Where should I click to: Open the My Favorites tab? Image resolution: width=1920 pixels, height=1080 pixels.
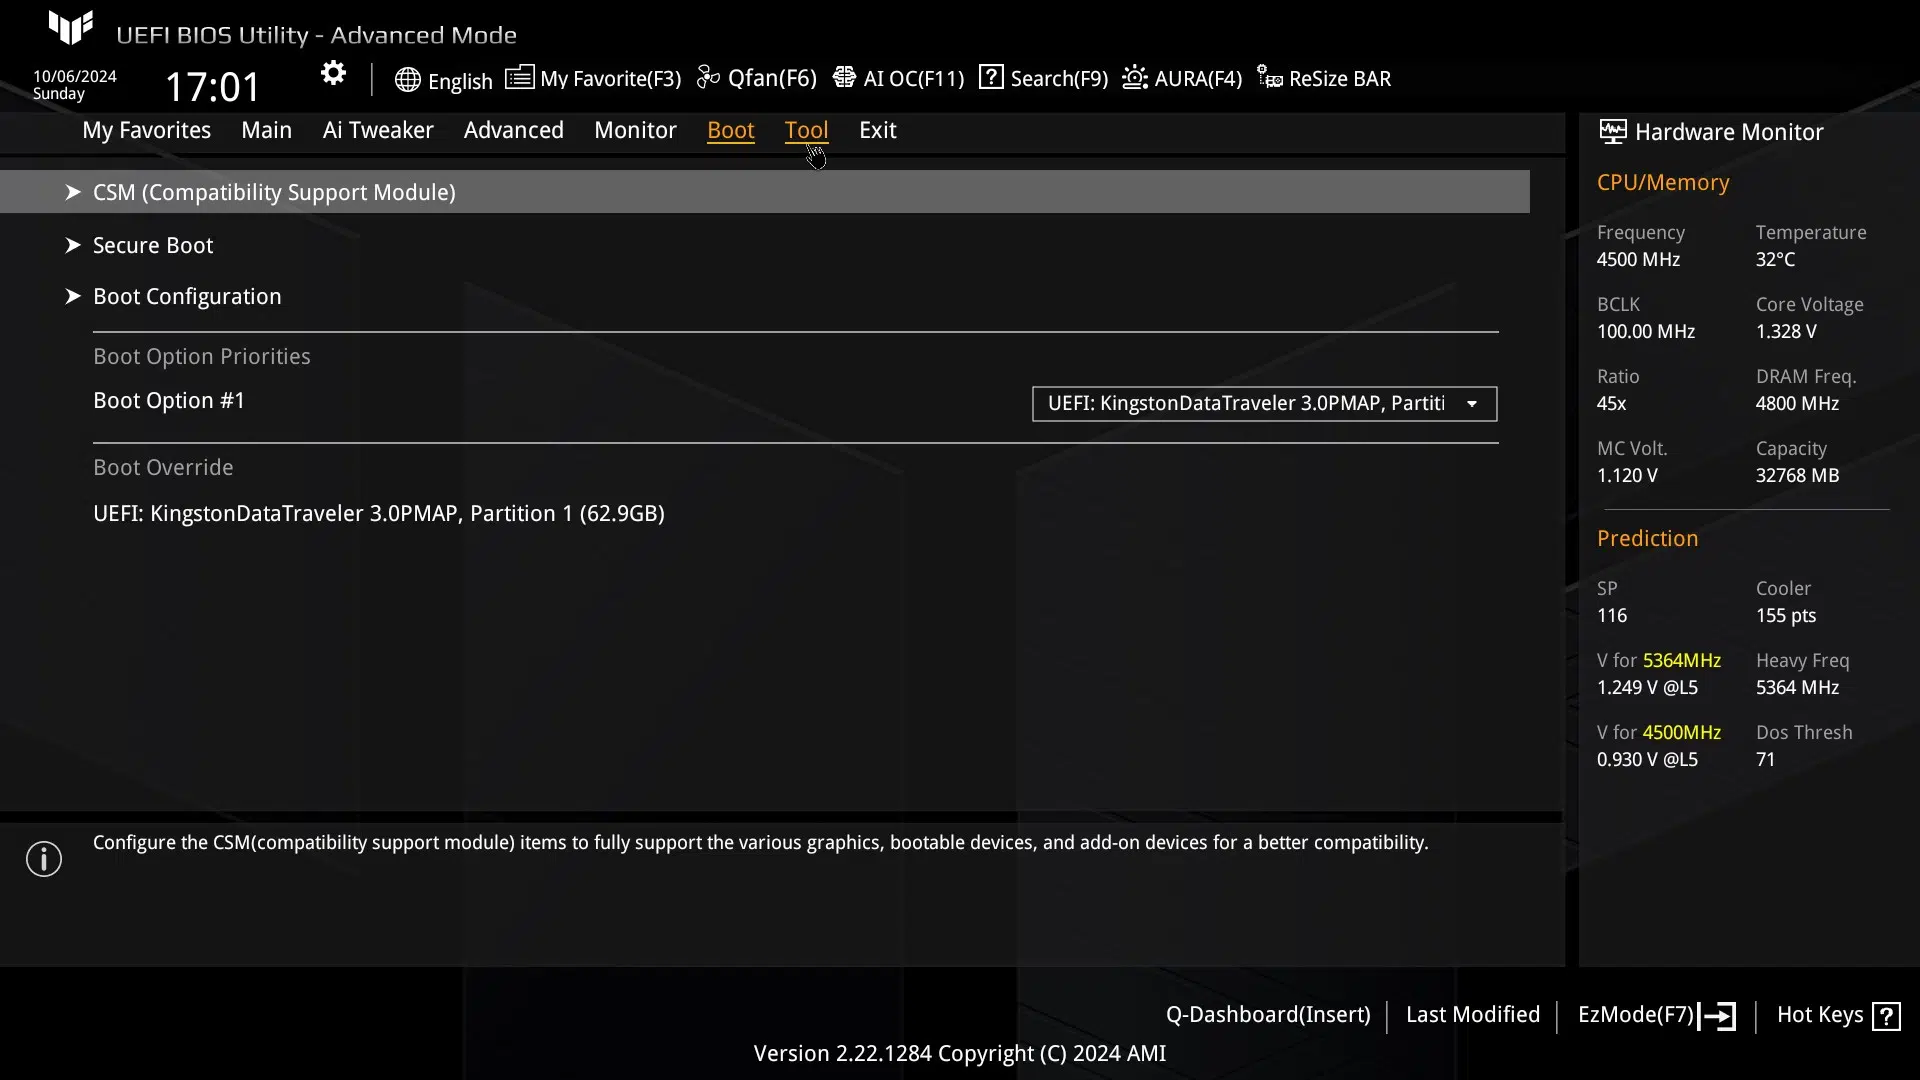146,130
